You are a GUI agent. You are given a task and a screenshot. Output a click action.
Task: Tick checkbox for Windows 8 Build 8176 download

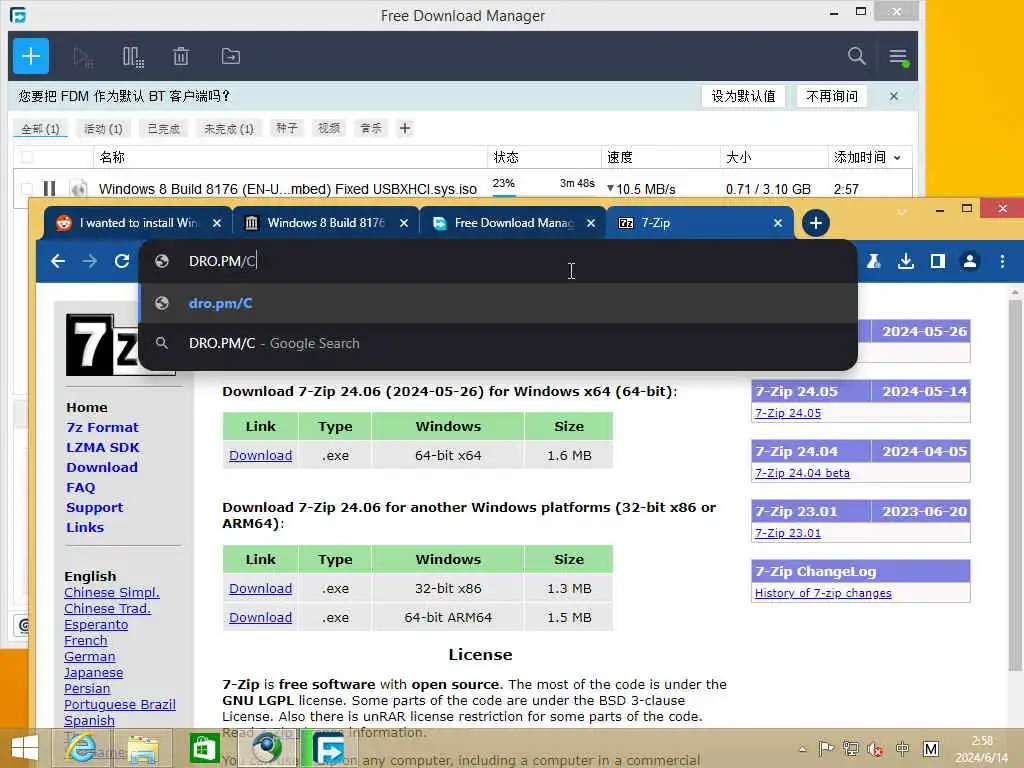click(27, 189)
